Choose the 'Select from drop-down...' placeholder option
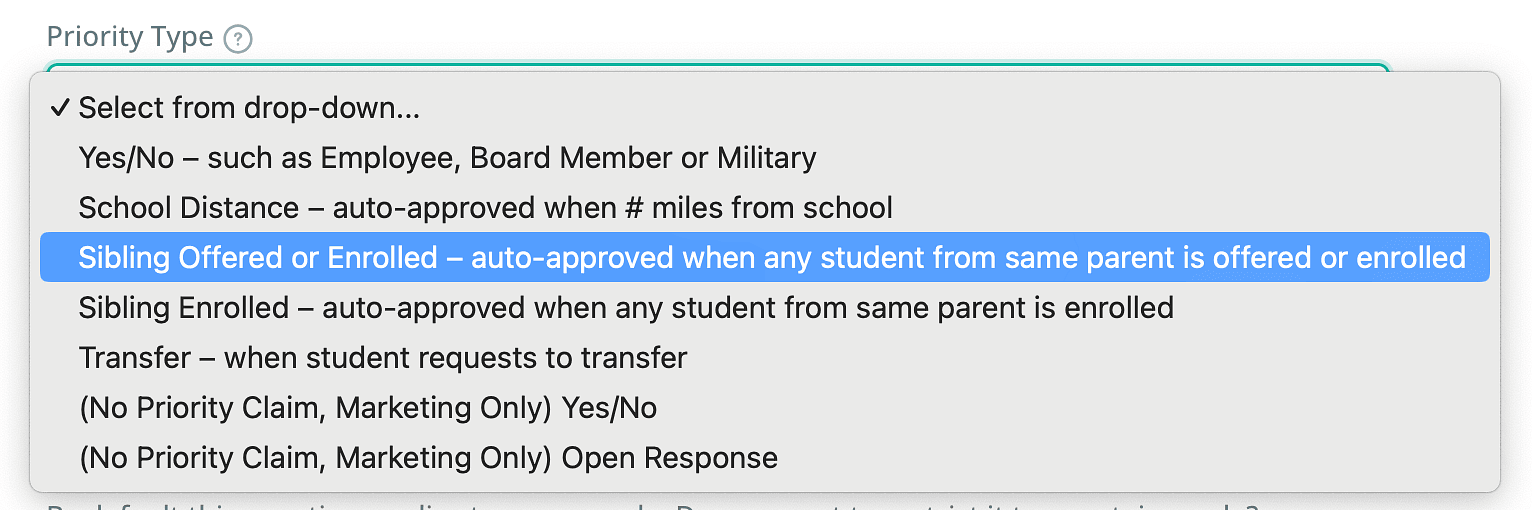The image size is (1532, 510). pos(249,108)
